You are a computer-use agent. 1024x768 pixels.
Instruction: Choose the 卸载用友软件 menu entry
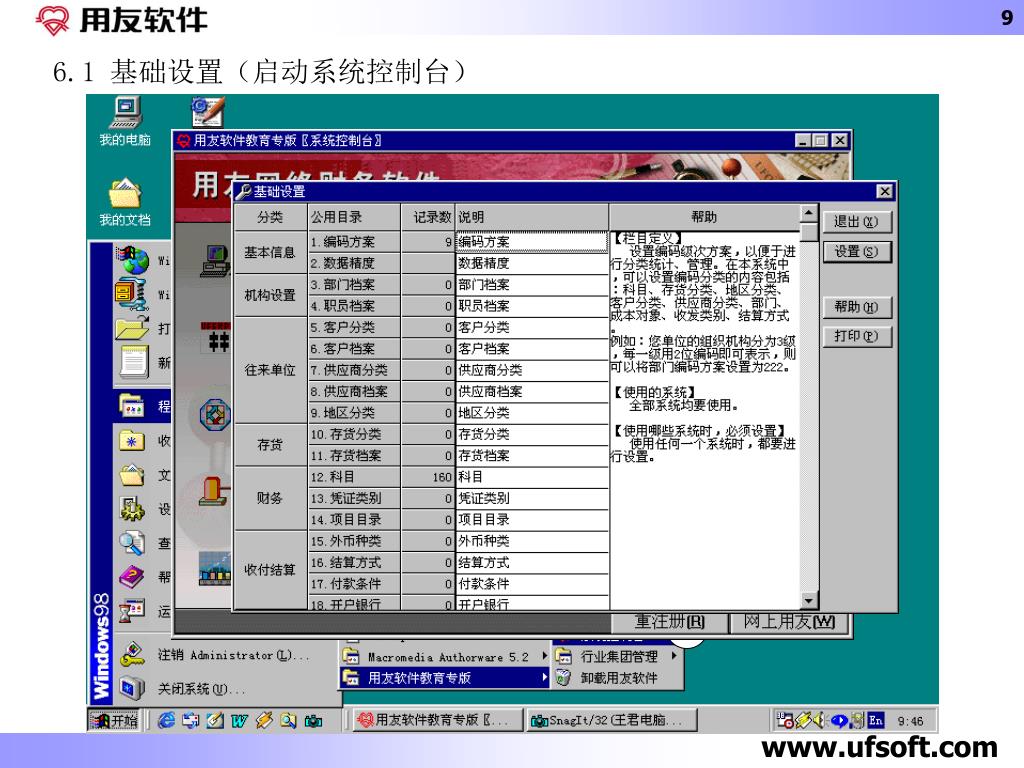pyautogui.click(x=617, y=678)
